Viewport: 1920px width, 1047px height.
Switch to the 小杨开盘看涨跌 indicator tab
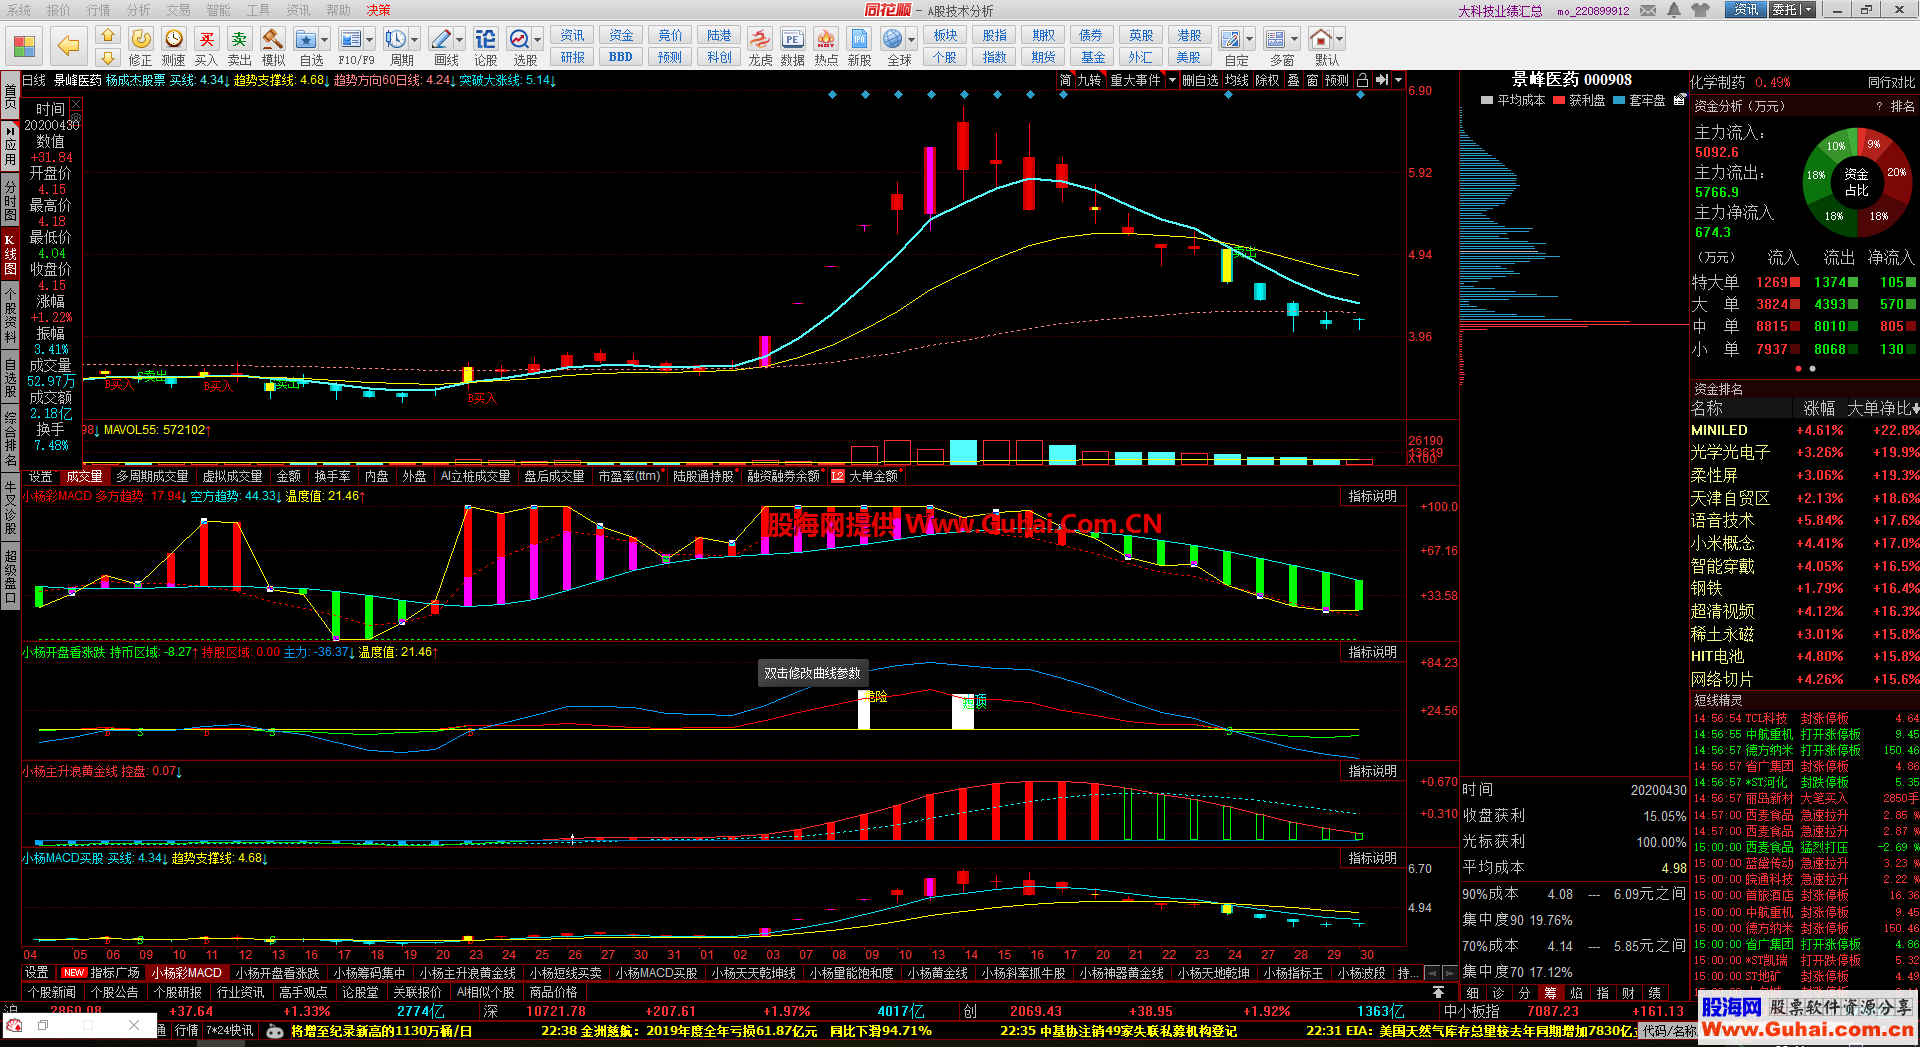(x=277, y=973)
